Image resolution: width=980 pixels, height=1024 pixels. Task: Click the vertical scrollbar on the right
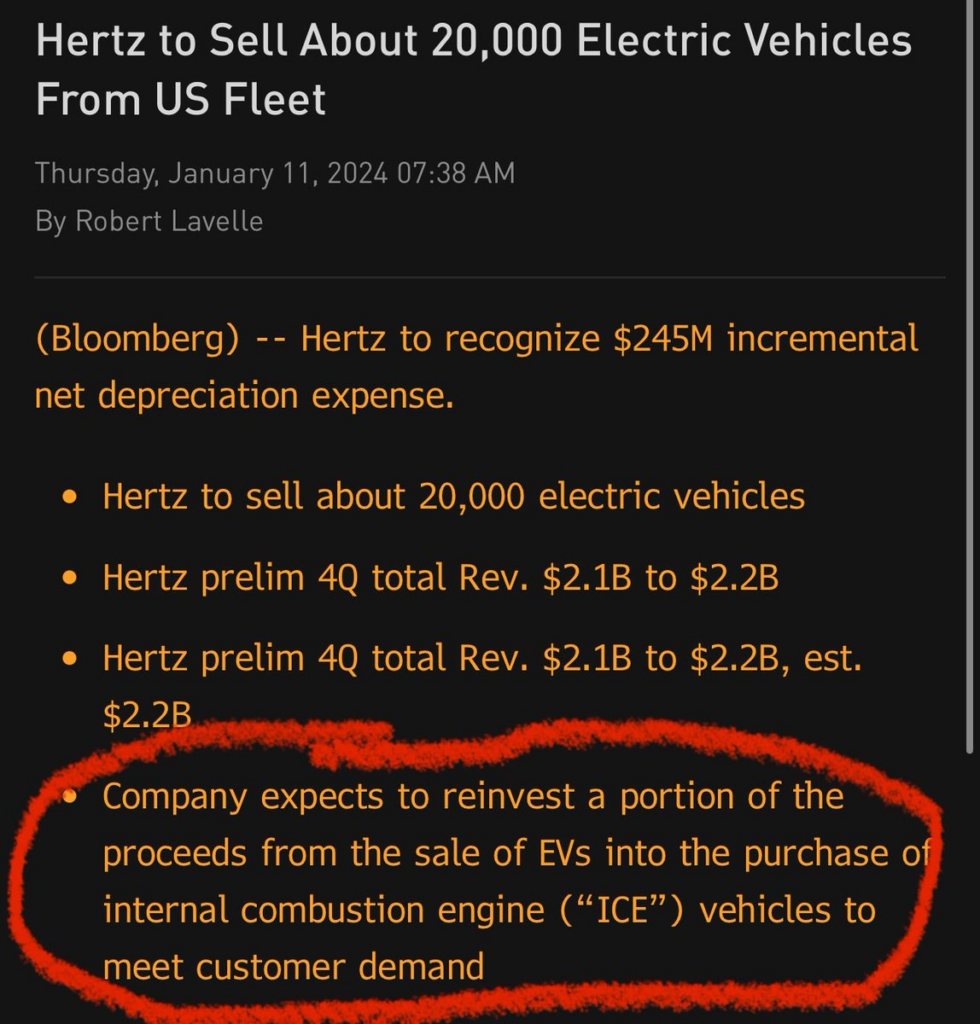click(x=969, y=400)
